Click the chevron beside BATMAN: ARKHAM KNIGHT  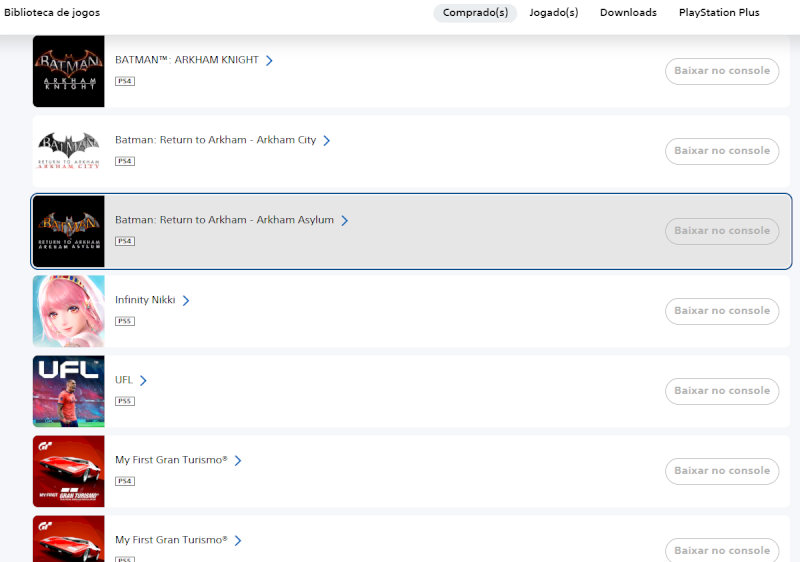point(269,61)
